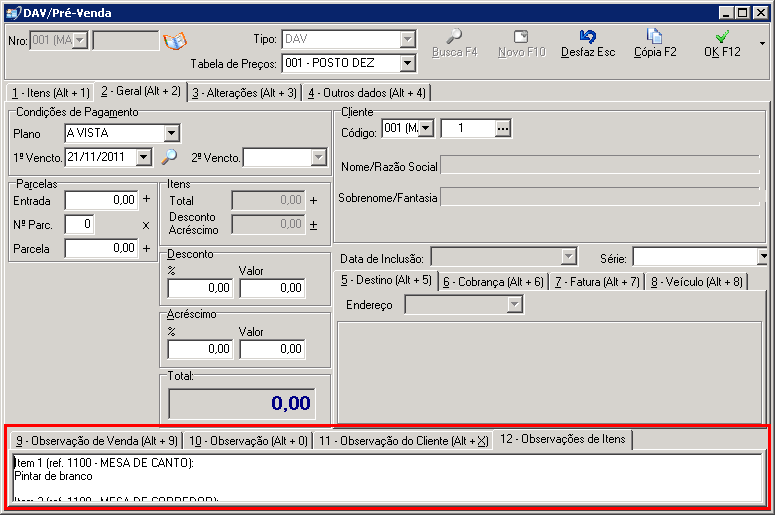Click the item observations text area
Image resolution: width=775 pixels, height=515 pixels.
point(388,477)
